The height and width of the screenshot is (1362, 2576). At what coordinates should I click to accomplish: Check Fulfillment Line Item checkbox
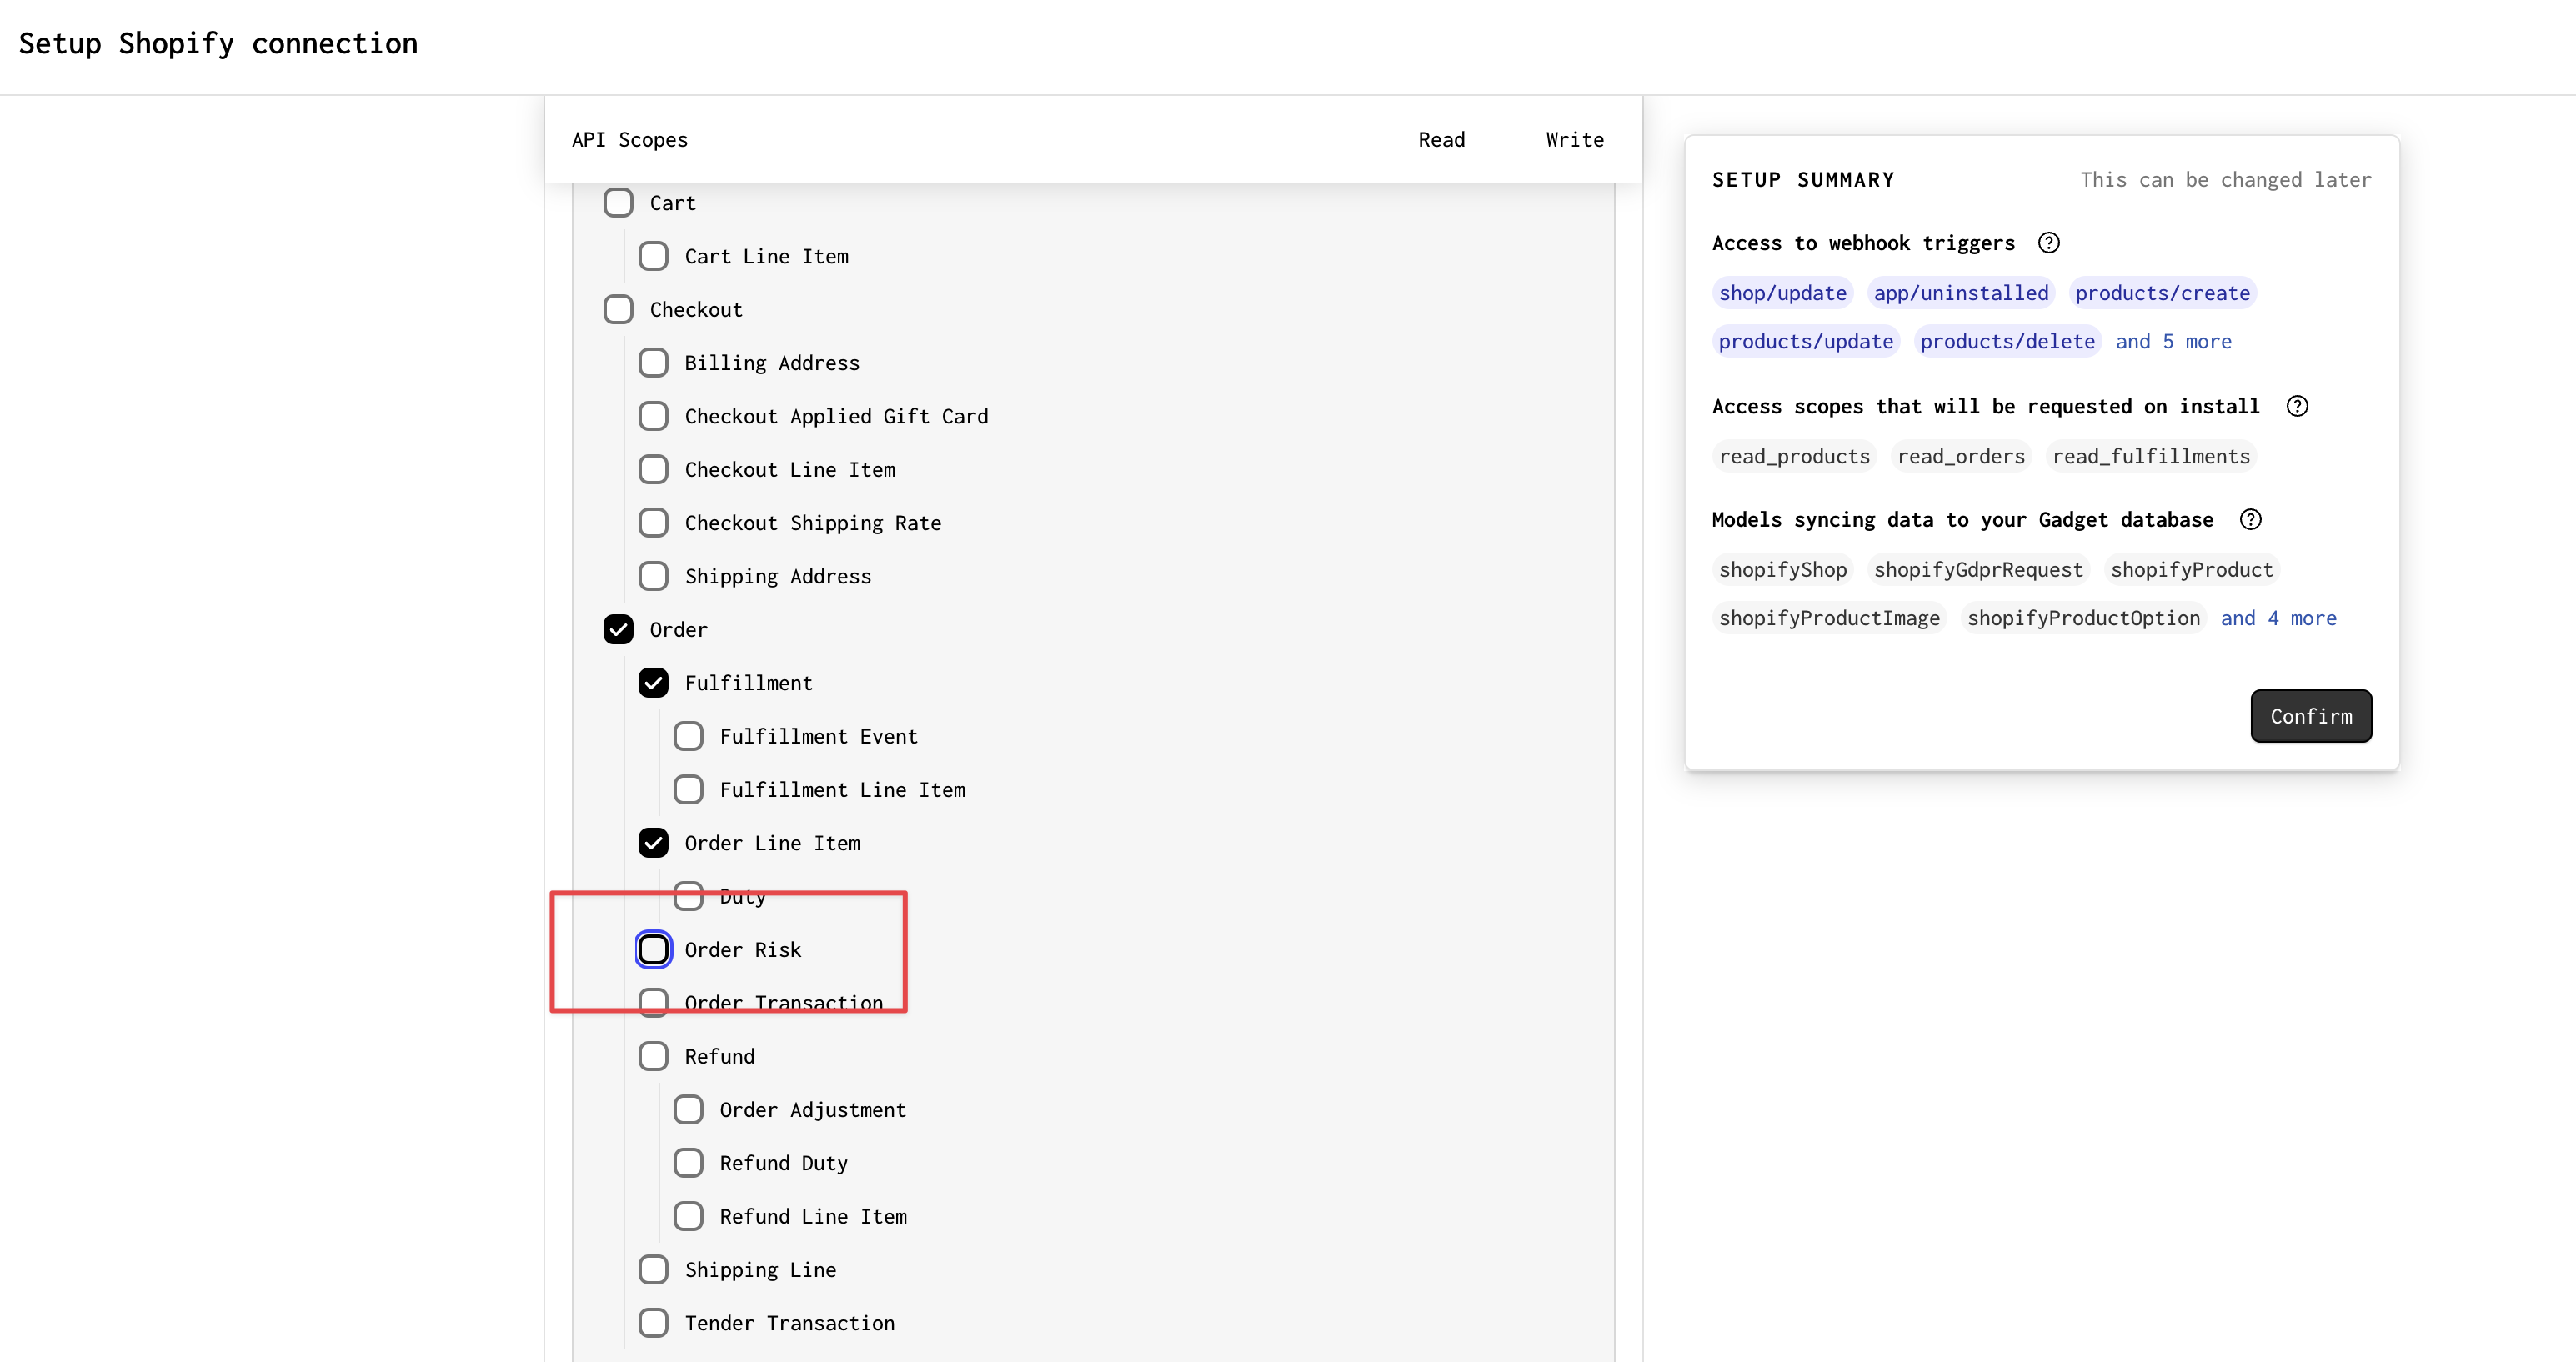(x=688, y=790)
